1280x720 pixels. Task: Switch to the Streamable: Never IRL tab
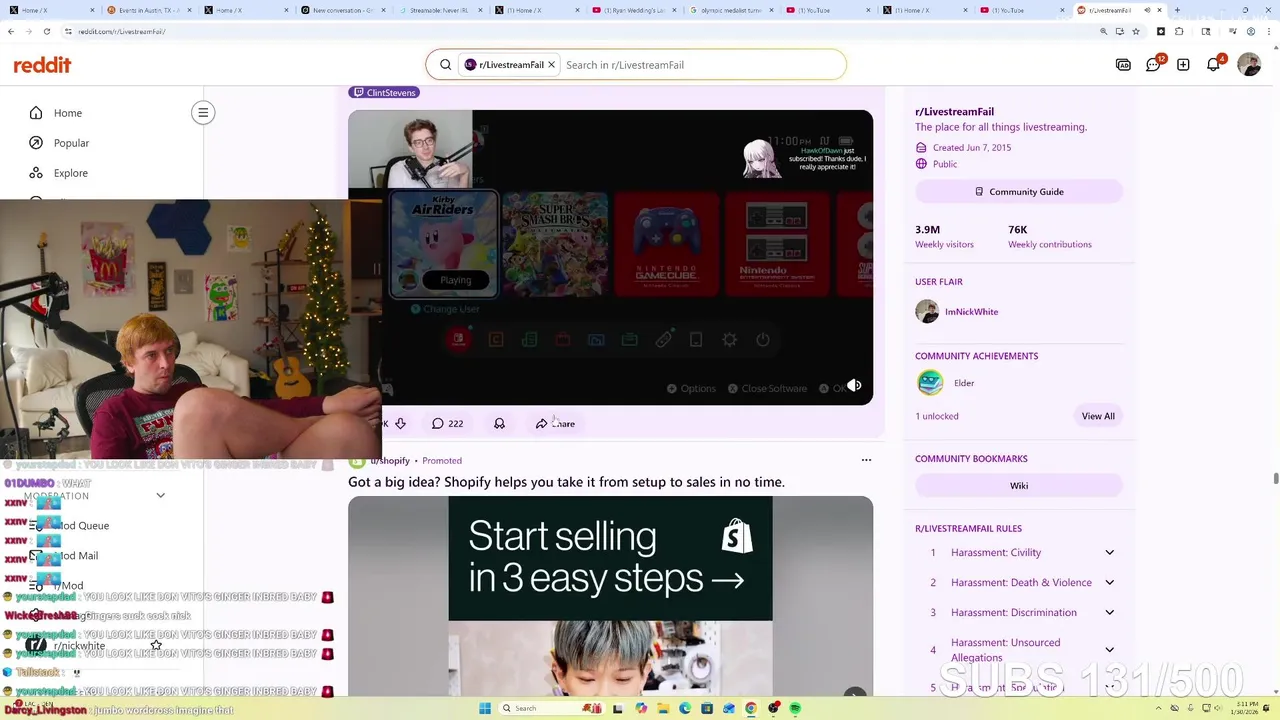440,10
